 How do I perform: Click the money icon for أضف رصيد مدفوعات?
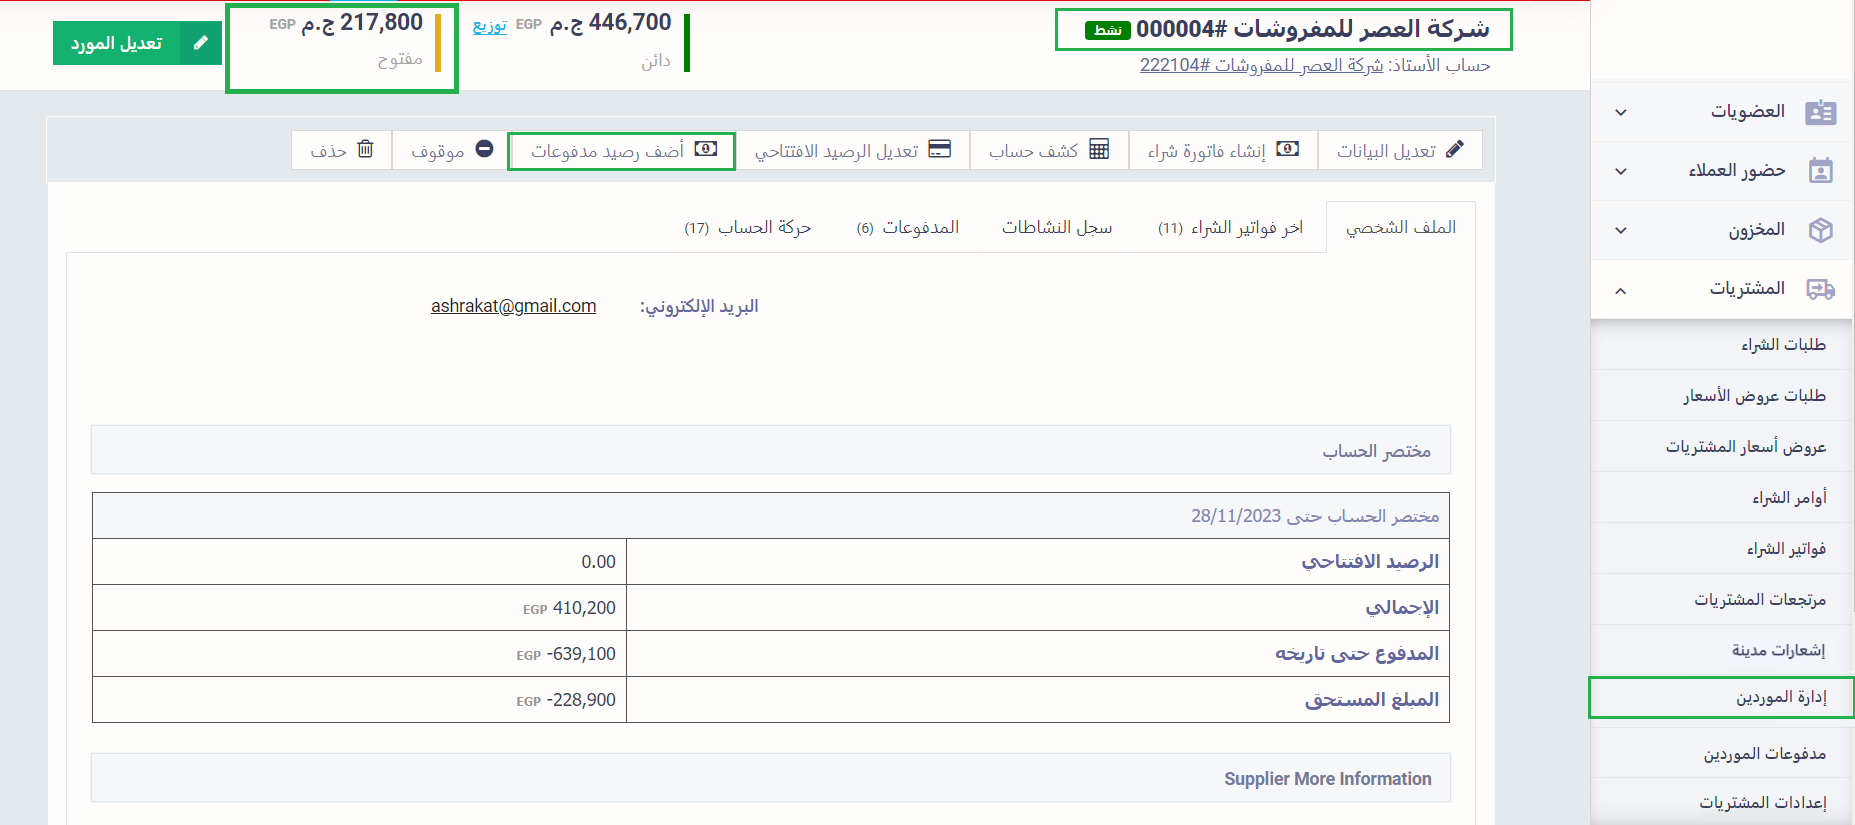point(706,149)
